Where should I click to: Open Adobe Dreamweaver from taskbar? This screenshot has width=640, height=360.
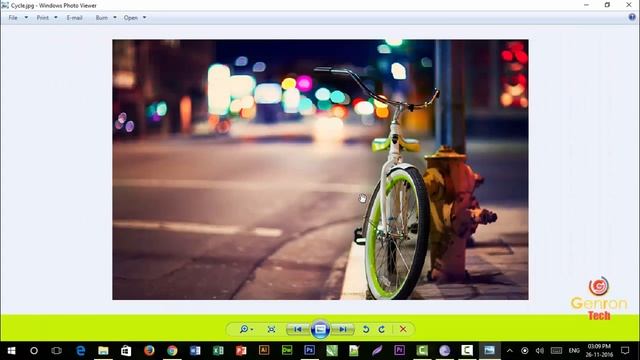coord(287,350)
